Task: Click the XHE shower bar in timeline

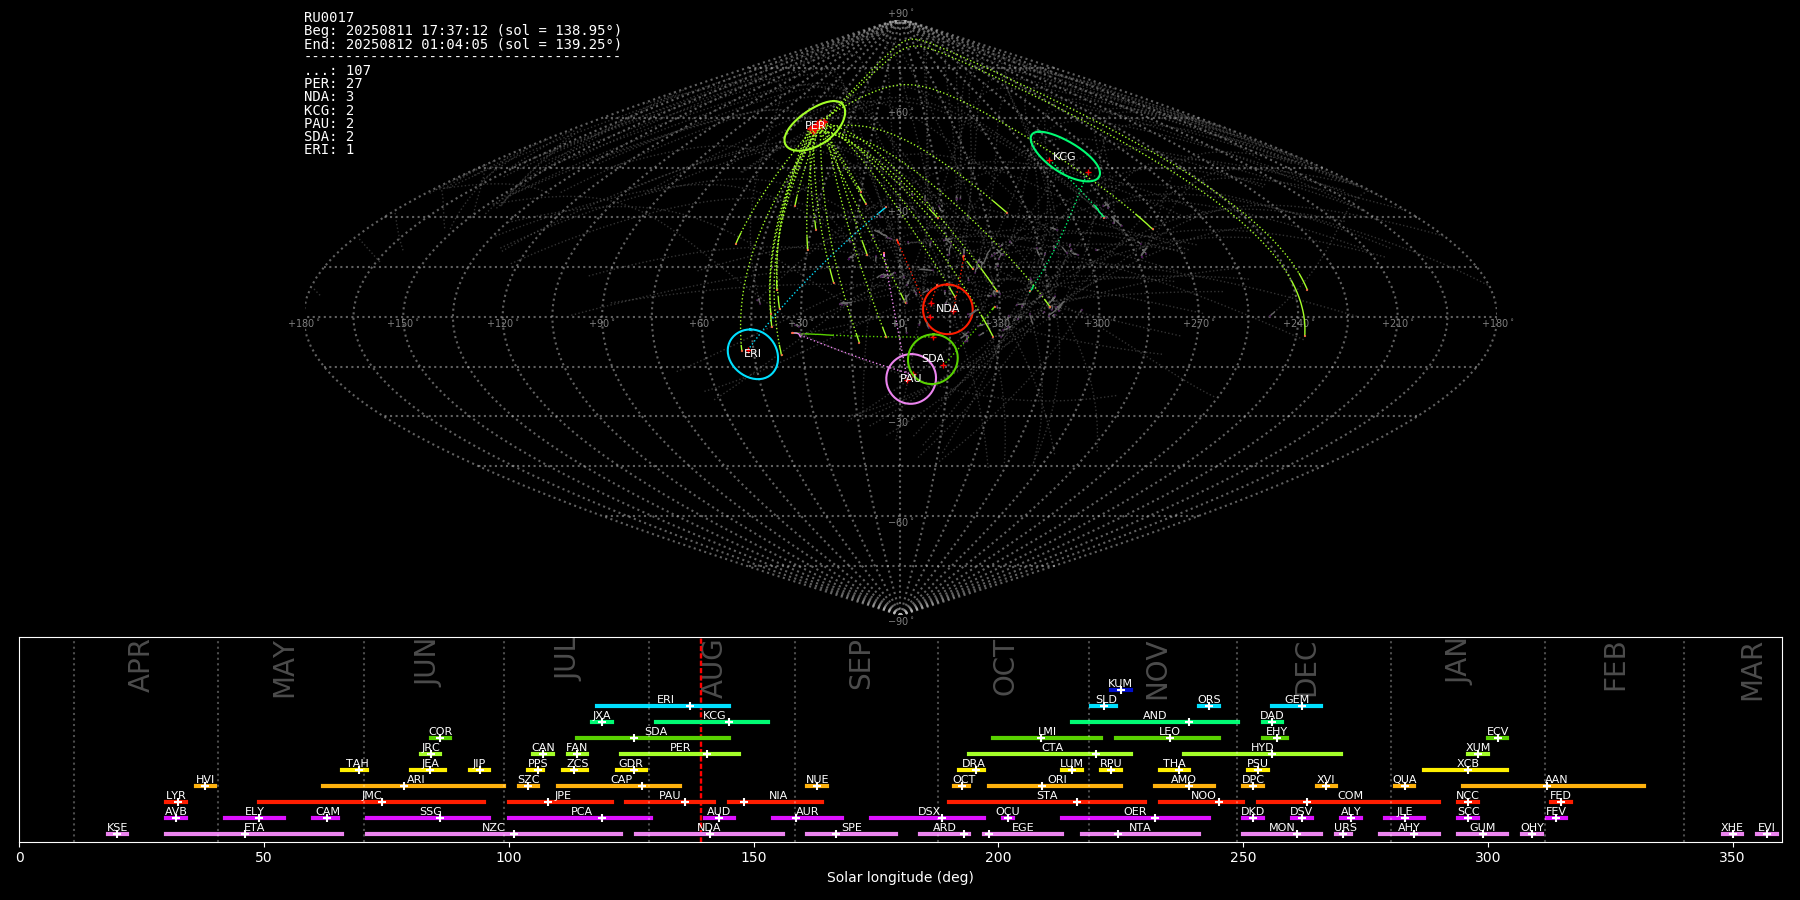Action: pos(1732,834)
